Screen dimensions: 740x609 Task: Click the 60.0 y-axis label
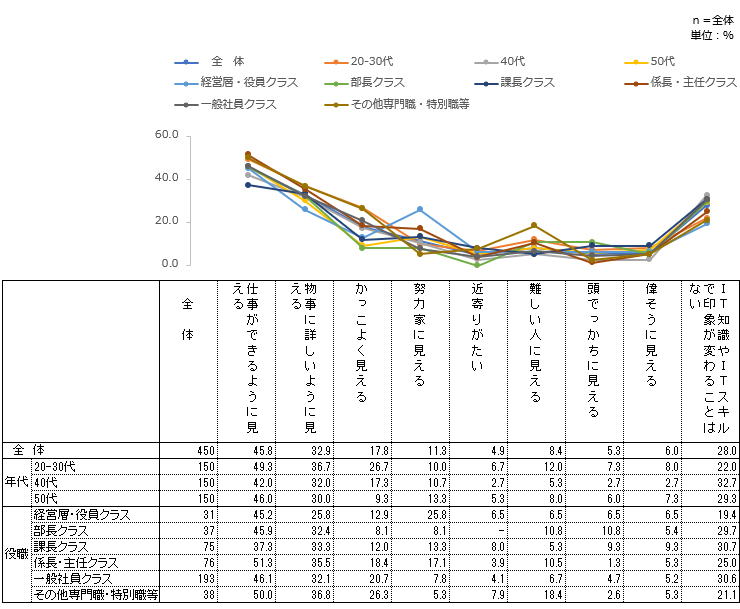pos(167,135)
